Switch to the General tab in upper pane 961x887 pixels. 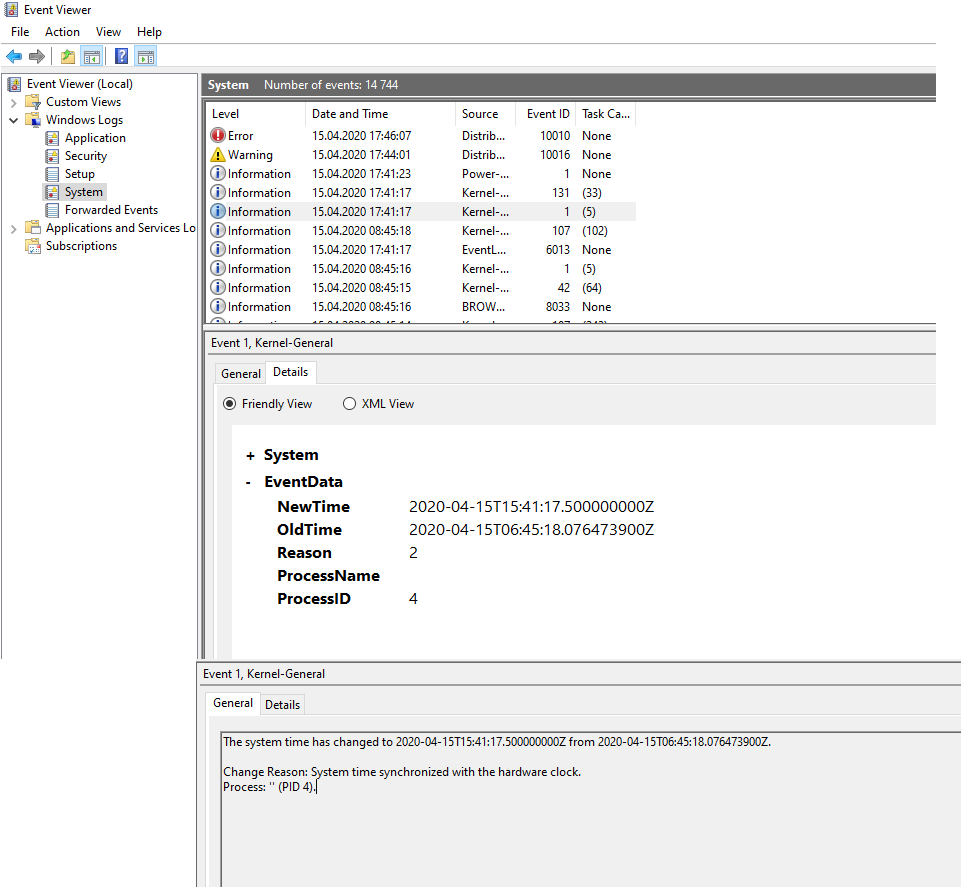[x=241, y=373]
